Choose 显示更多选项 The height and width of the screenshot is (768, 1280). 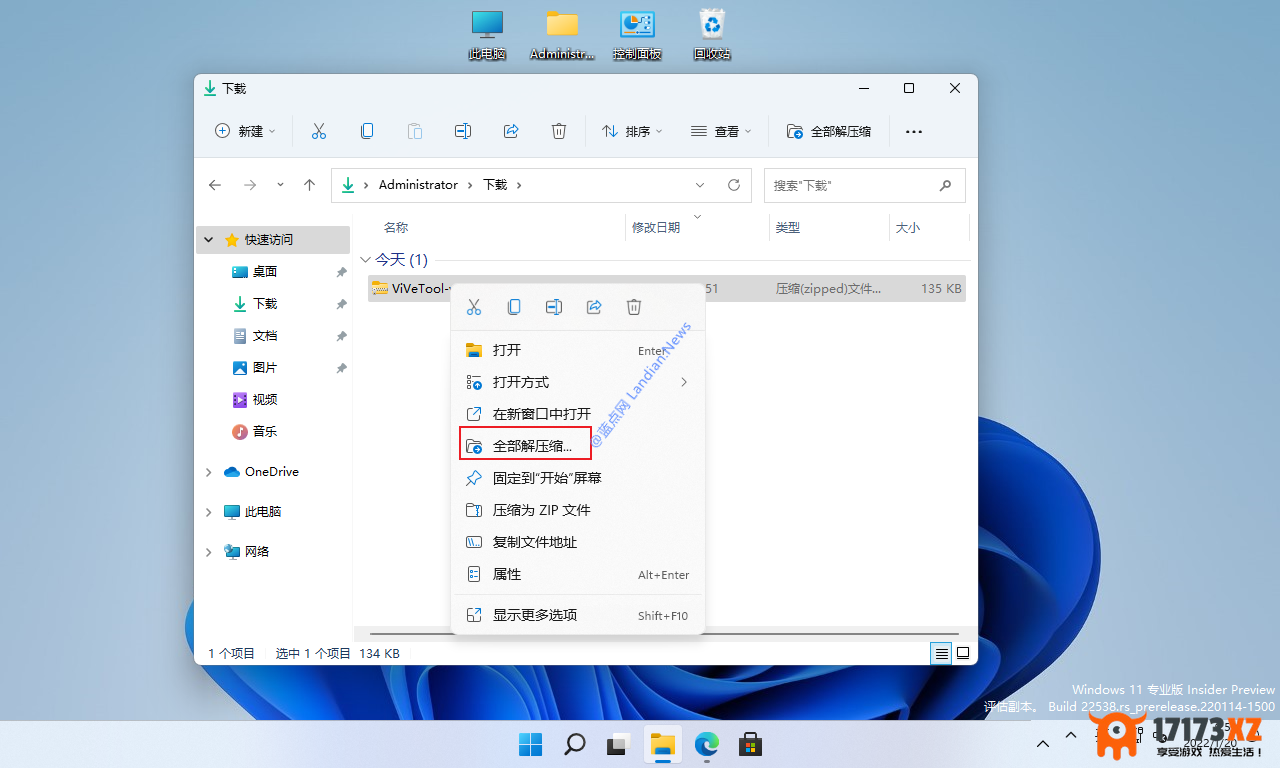coord(578,615)
